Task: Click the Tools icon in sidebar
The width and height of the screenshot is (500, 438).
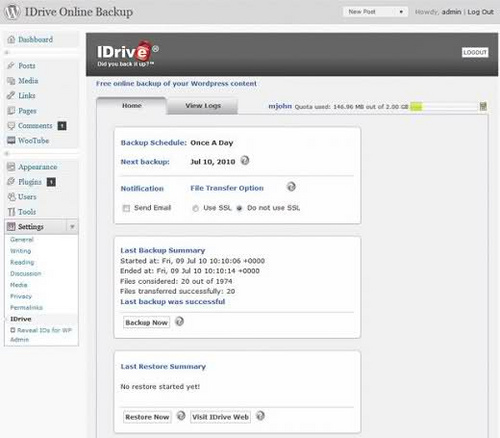Action: (x=11, y=212)
